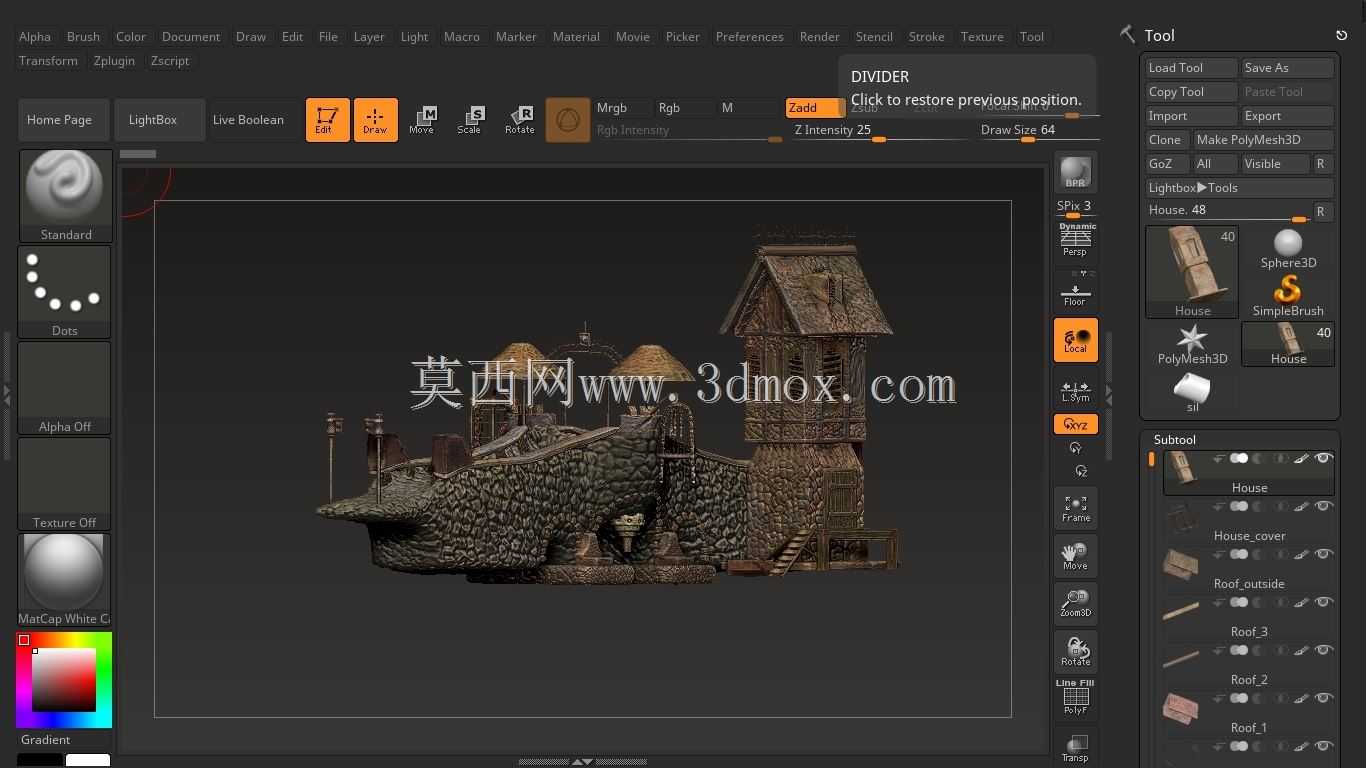Click the hand Move navigation button

(1076, 556)
